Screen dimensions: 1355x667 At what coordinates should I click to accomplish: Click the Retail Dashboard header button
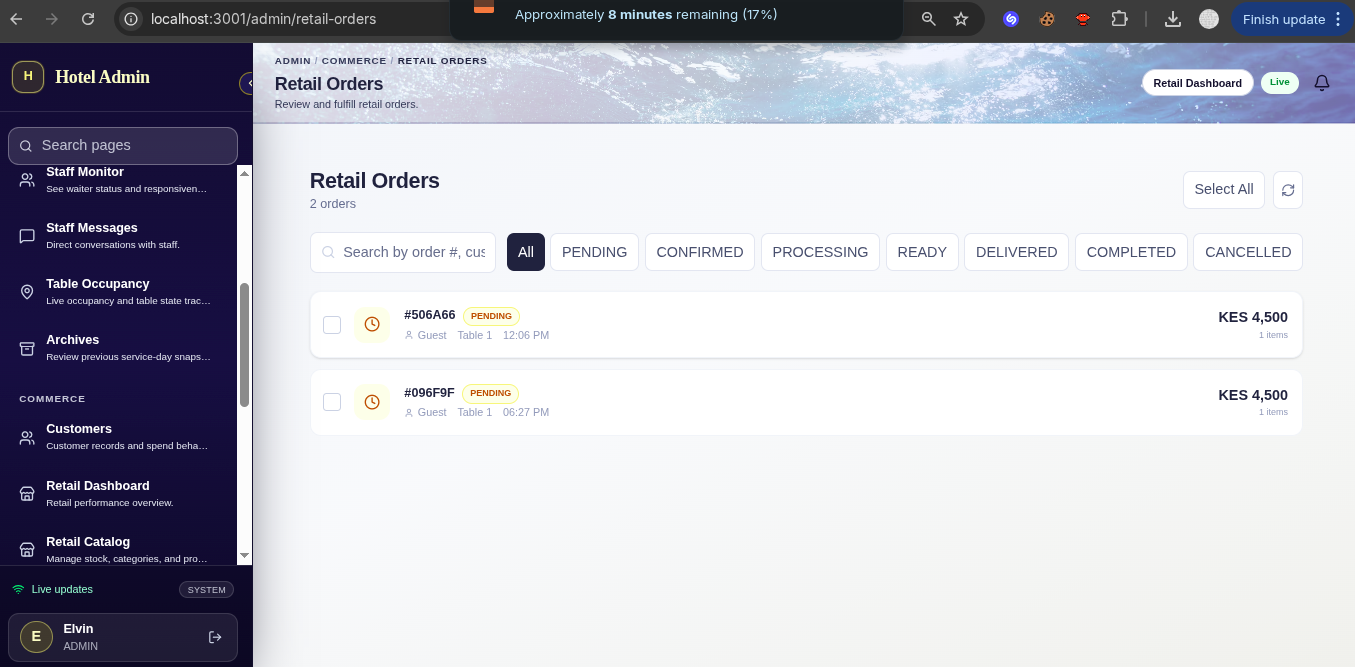pos(1197,83)
